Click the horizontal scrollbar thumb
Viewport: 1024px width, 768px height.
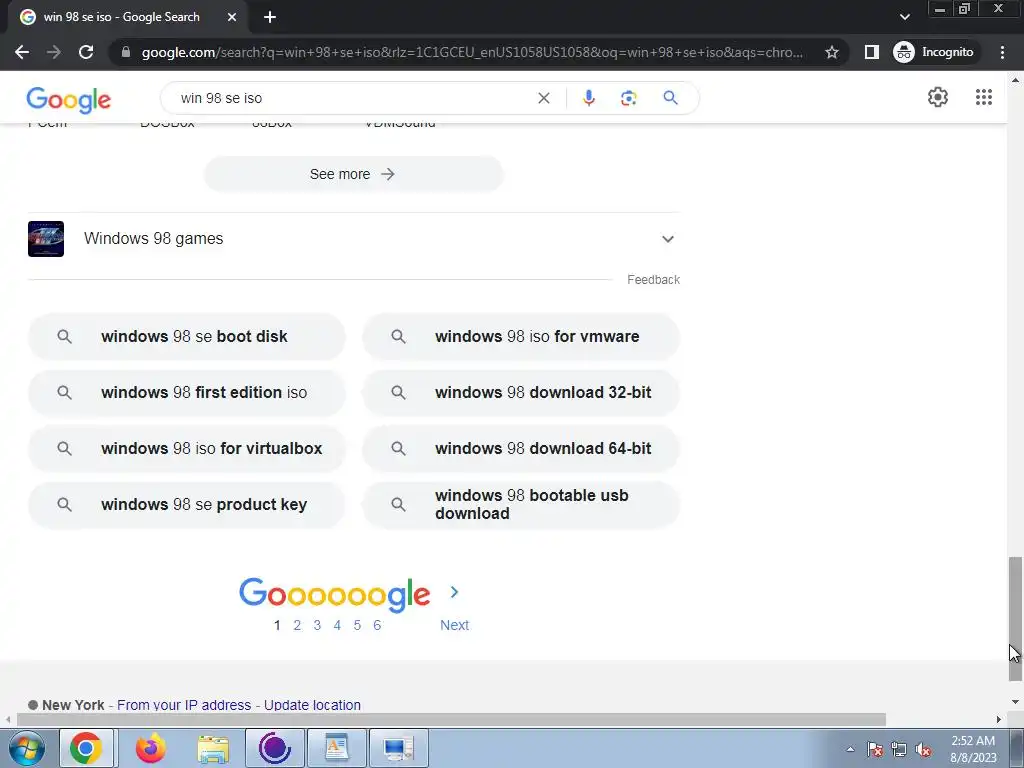coord(451,720)
